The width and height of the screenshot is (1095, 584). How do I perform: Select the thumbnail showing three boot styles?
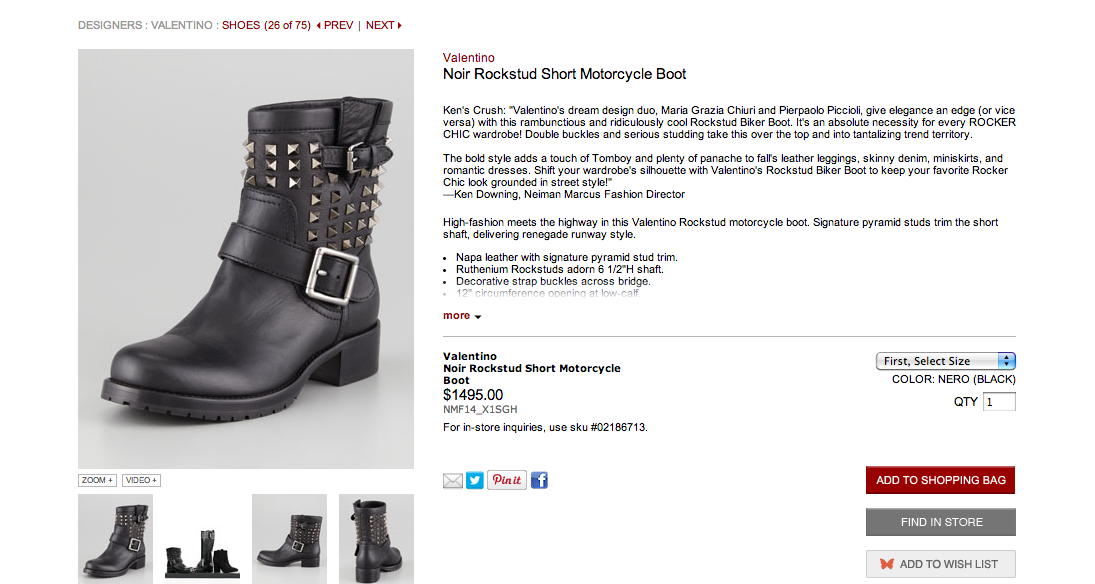click(x=203, y=539)
